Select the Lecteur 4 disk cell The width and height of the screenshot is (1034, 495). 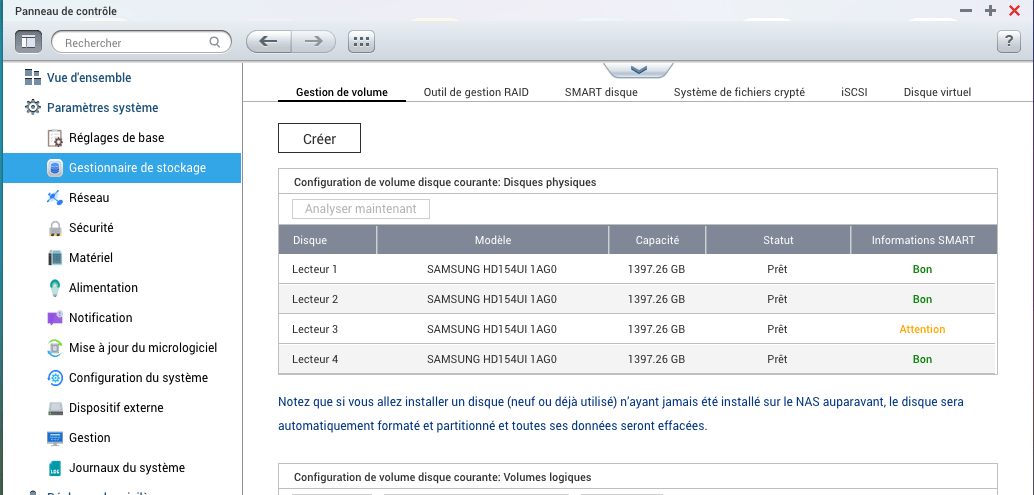(315, 360)
